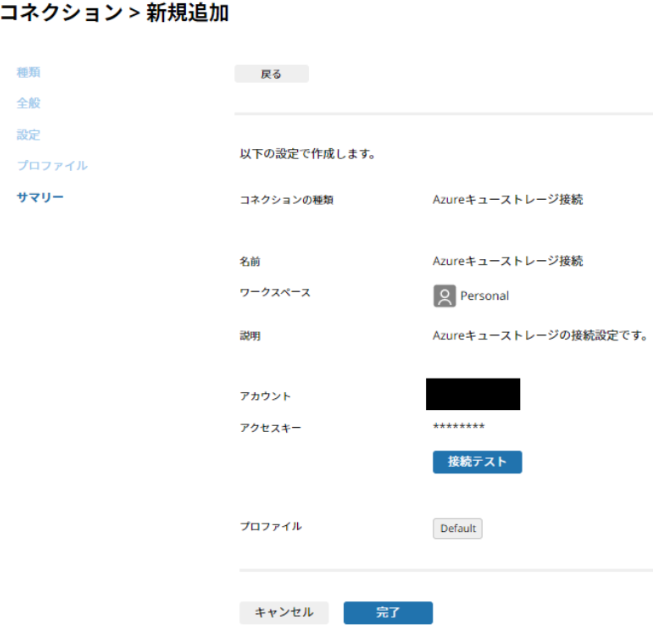This screenshot has height=625, width=653.
Task: Click the Personal workspace user icon
Action: tap(444, 296)
